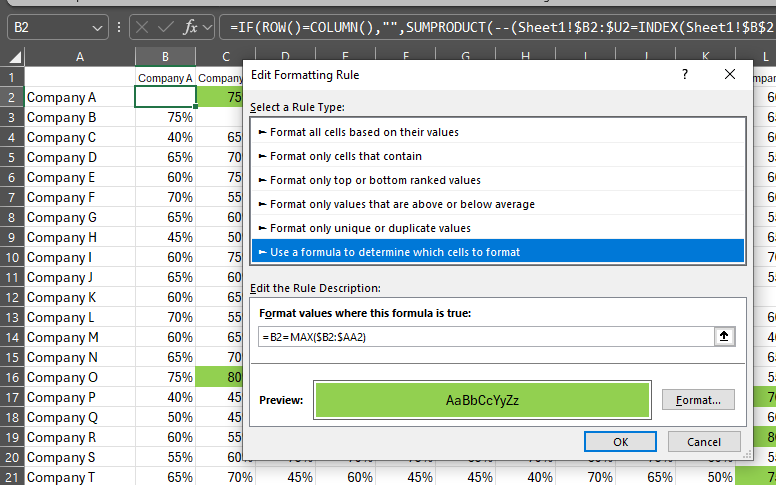Click the Select All corner triangle

[x=15, y=57]
